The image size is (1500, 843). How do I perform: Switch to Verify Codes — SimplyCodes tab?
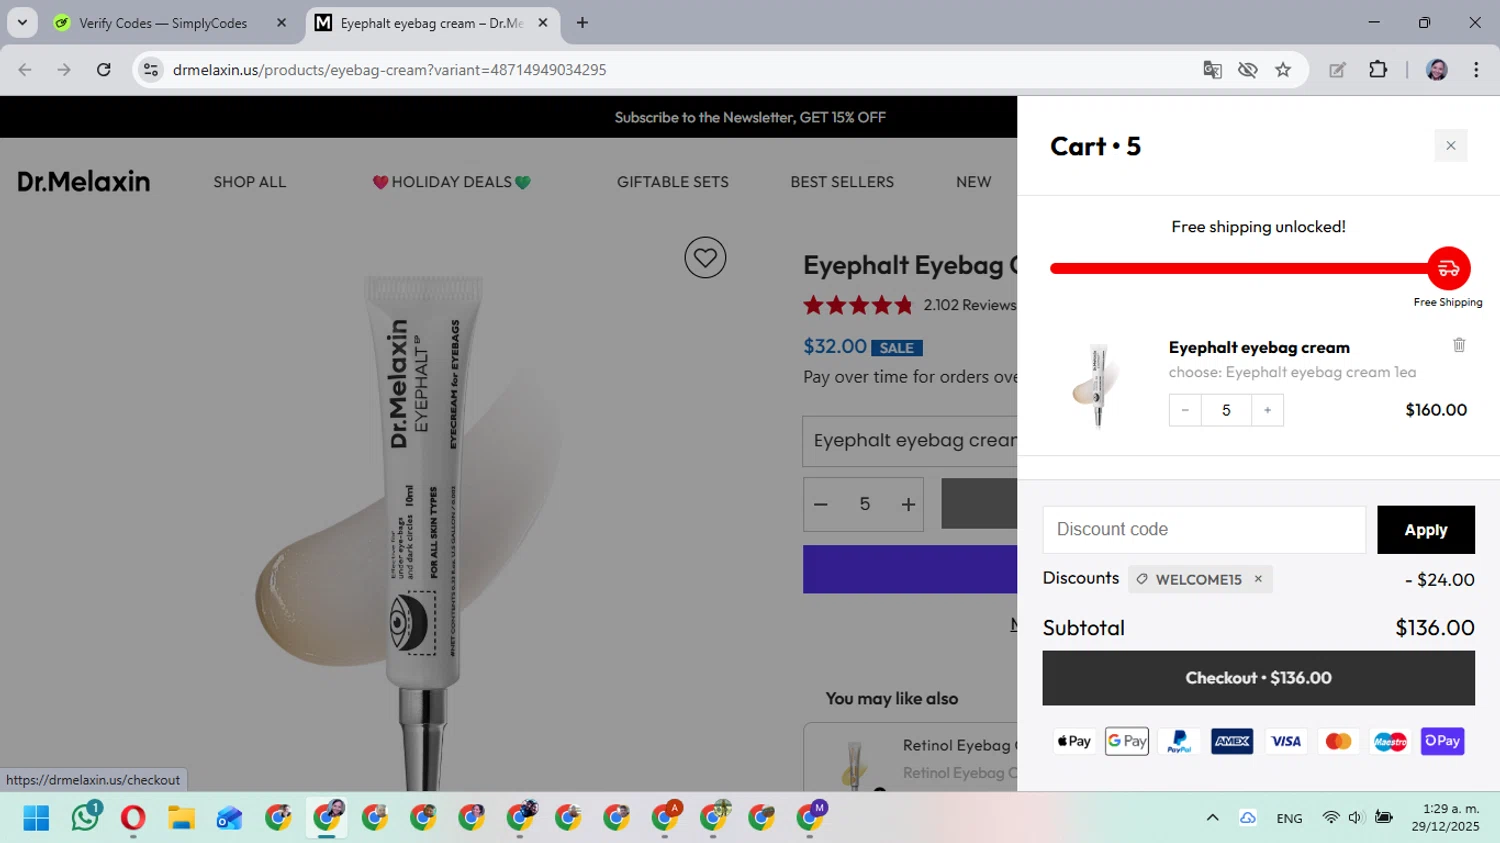click(163, 23)
